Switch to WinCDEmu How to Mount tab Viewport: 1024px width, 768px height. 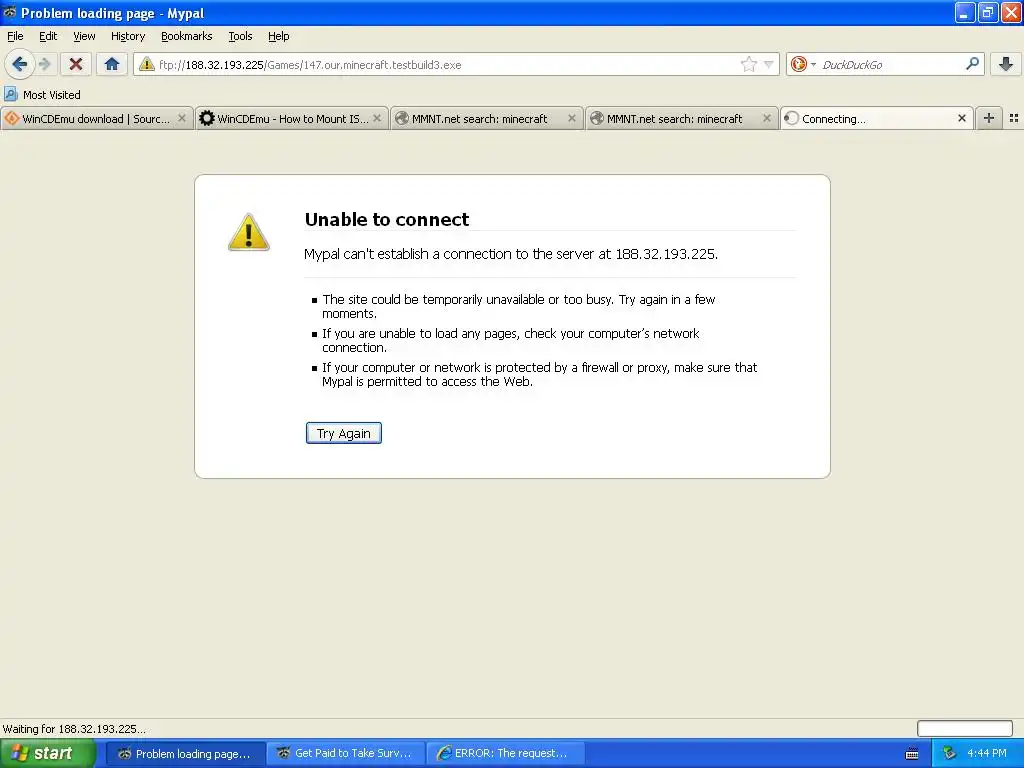[291, 119]
